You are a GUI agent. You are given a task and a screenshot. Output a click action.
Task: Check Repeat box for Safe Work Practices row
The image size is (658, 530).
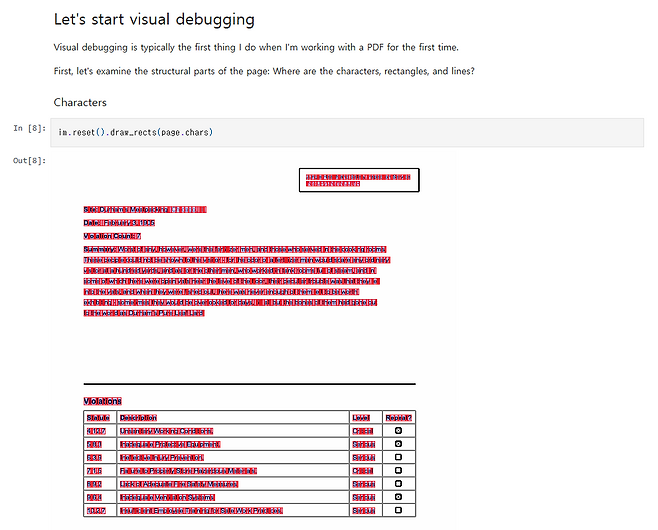[x=398, y=510]
